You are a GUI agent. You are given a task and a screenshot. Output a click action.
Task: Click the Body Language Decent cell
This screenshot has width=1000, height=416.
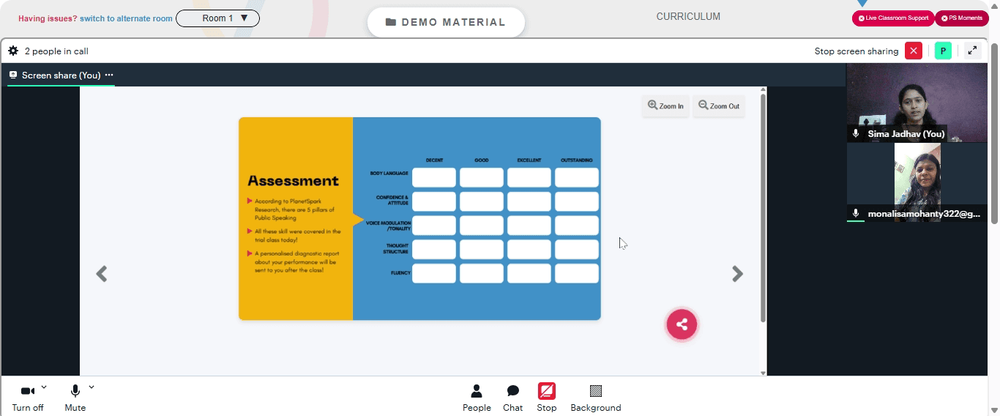pos(434,177)
